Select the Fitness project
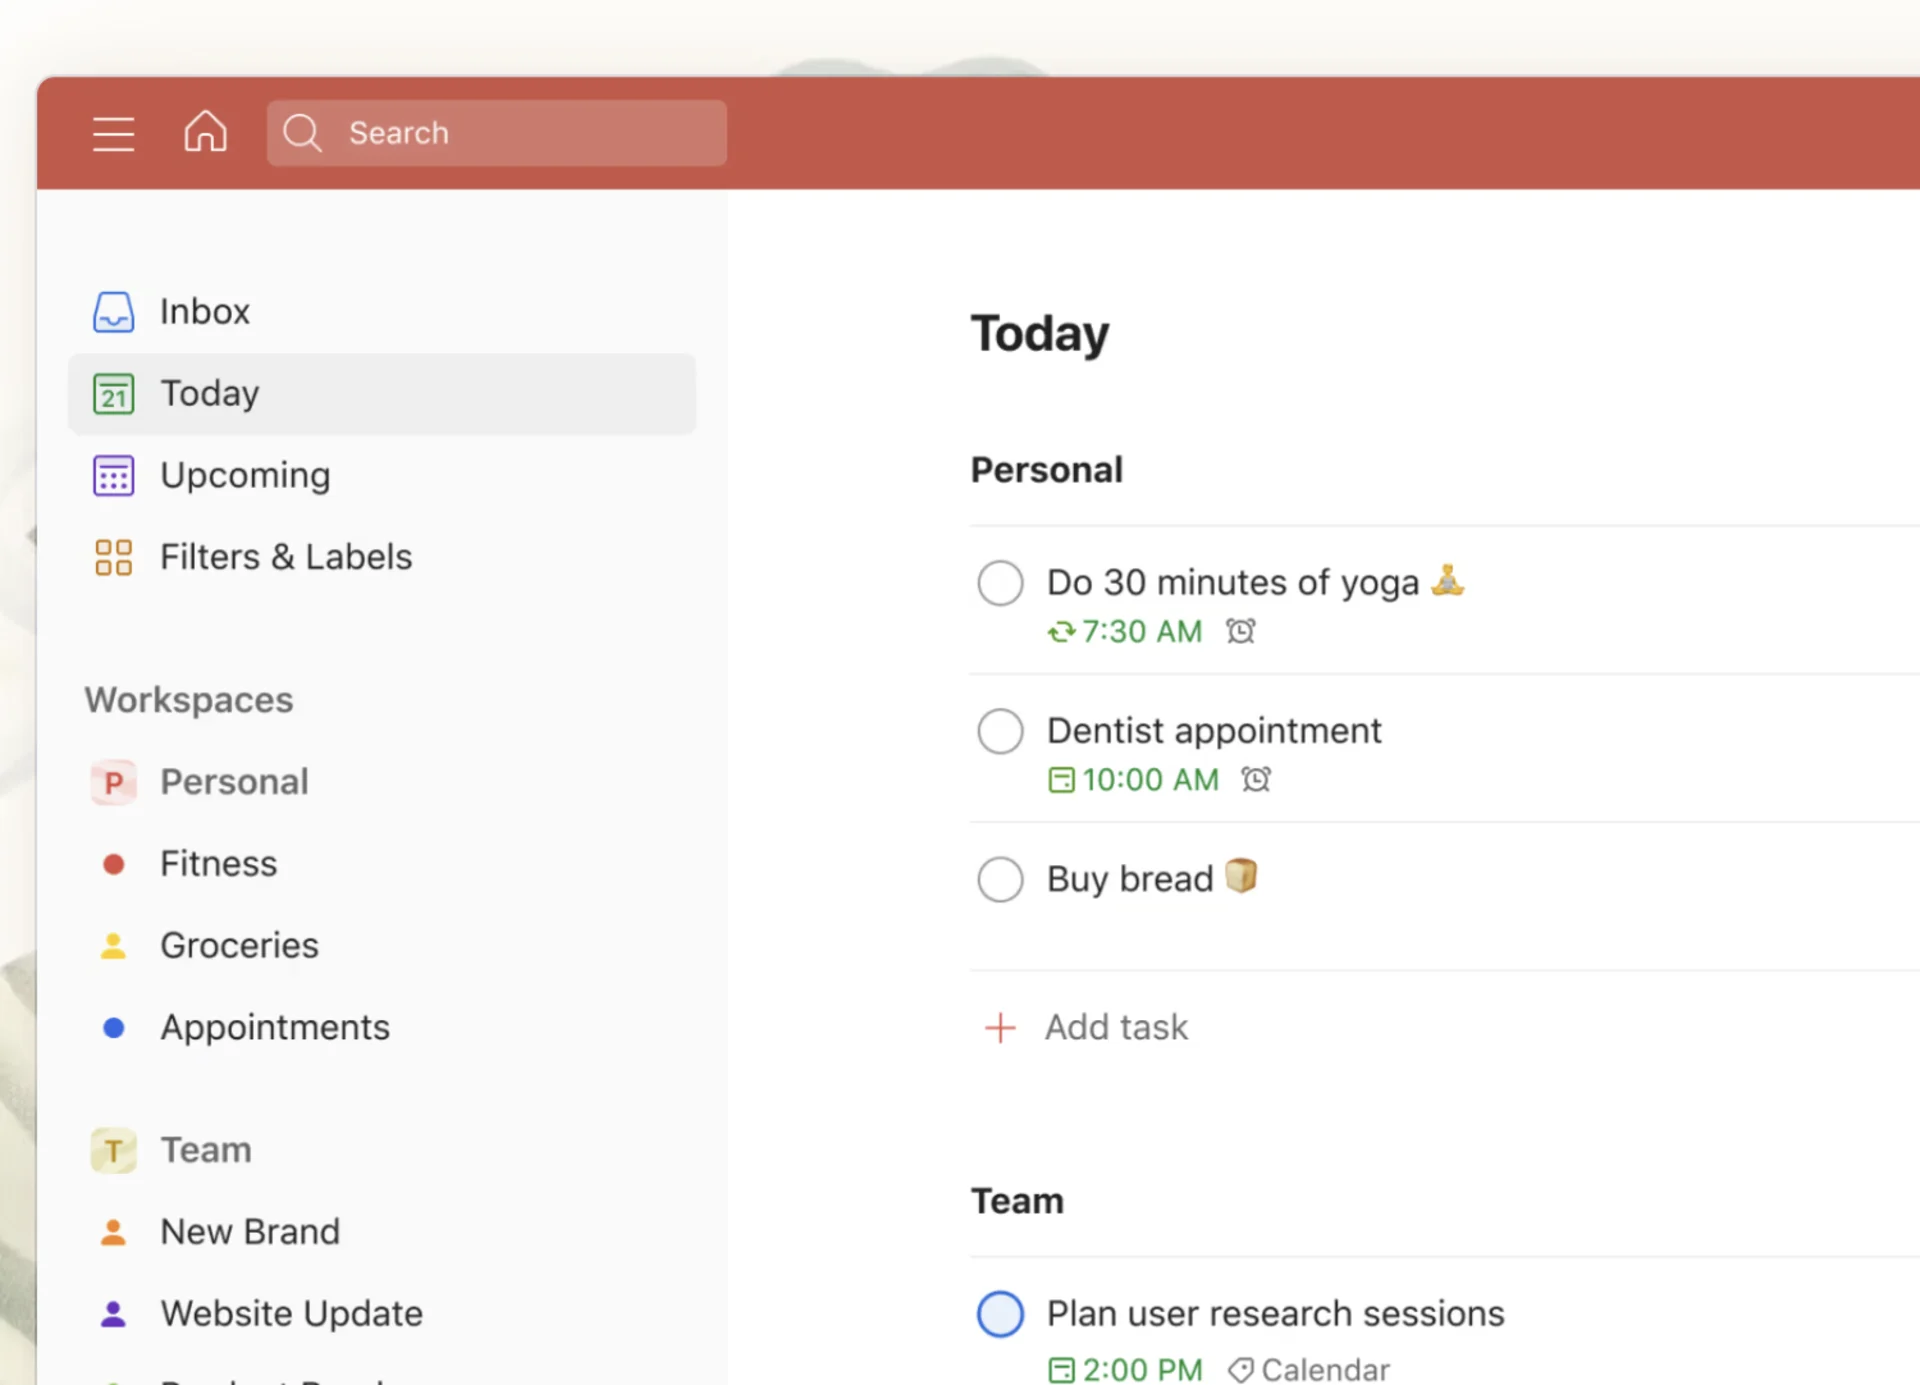1920x1385 pixels. 218,863
